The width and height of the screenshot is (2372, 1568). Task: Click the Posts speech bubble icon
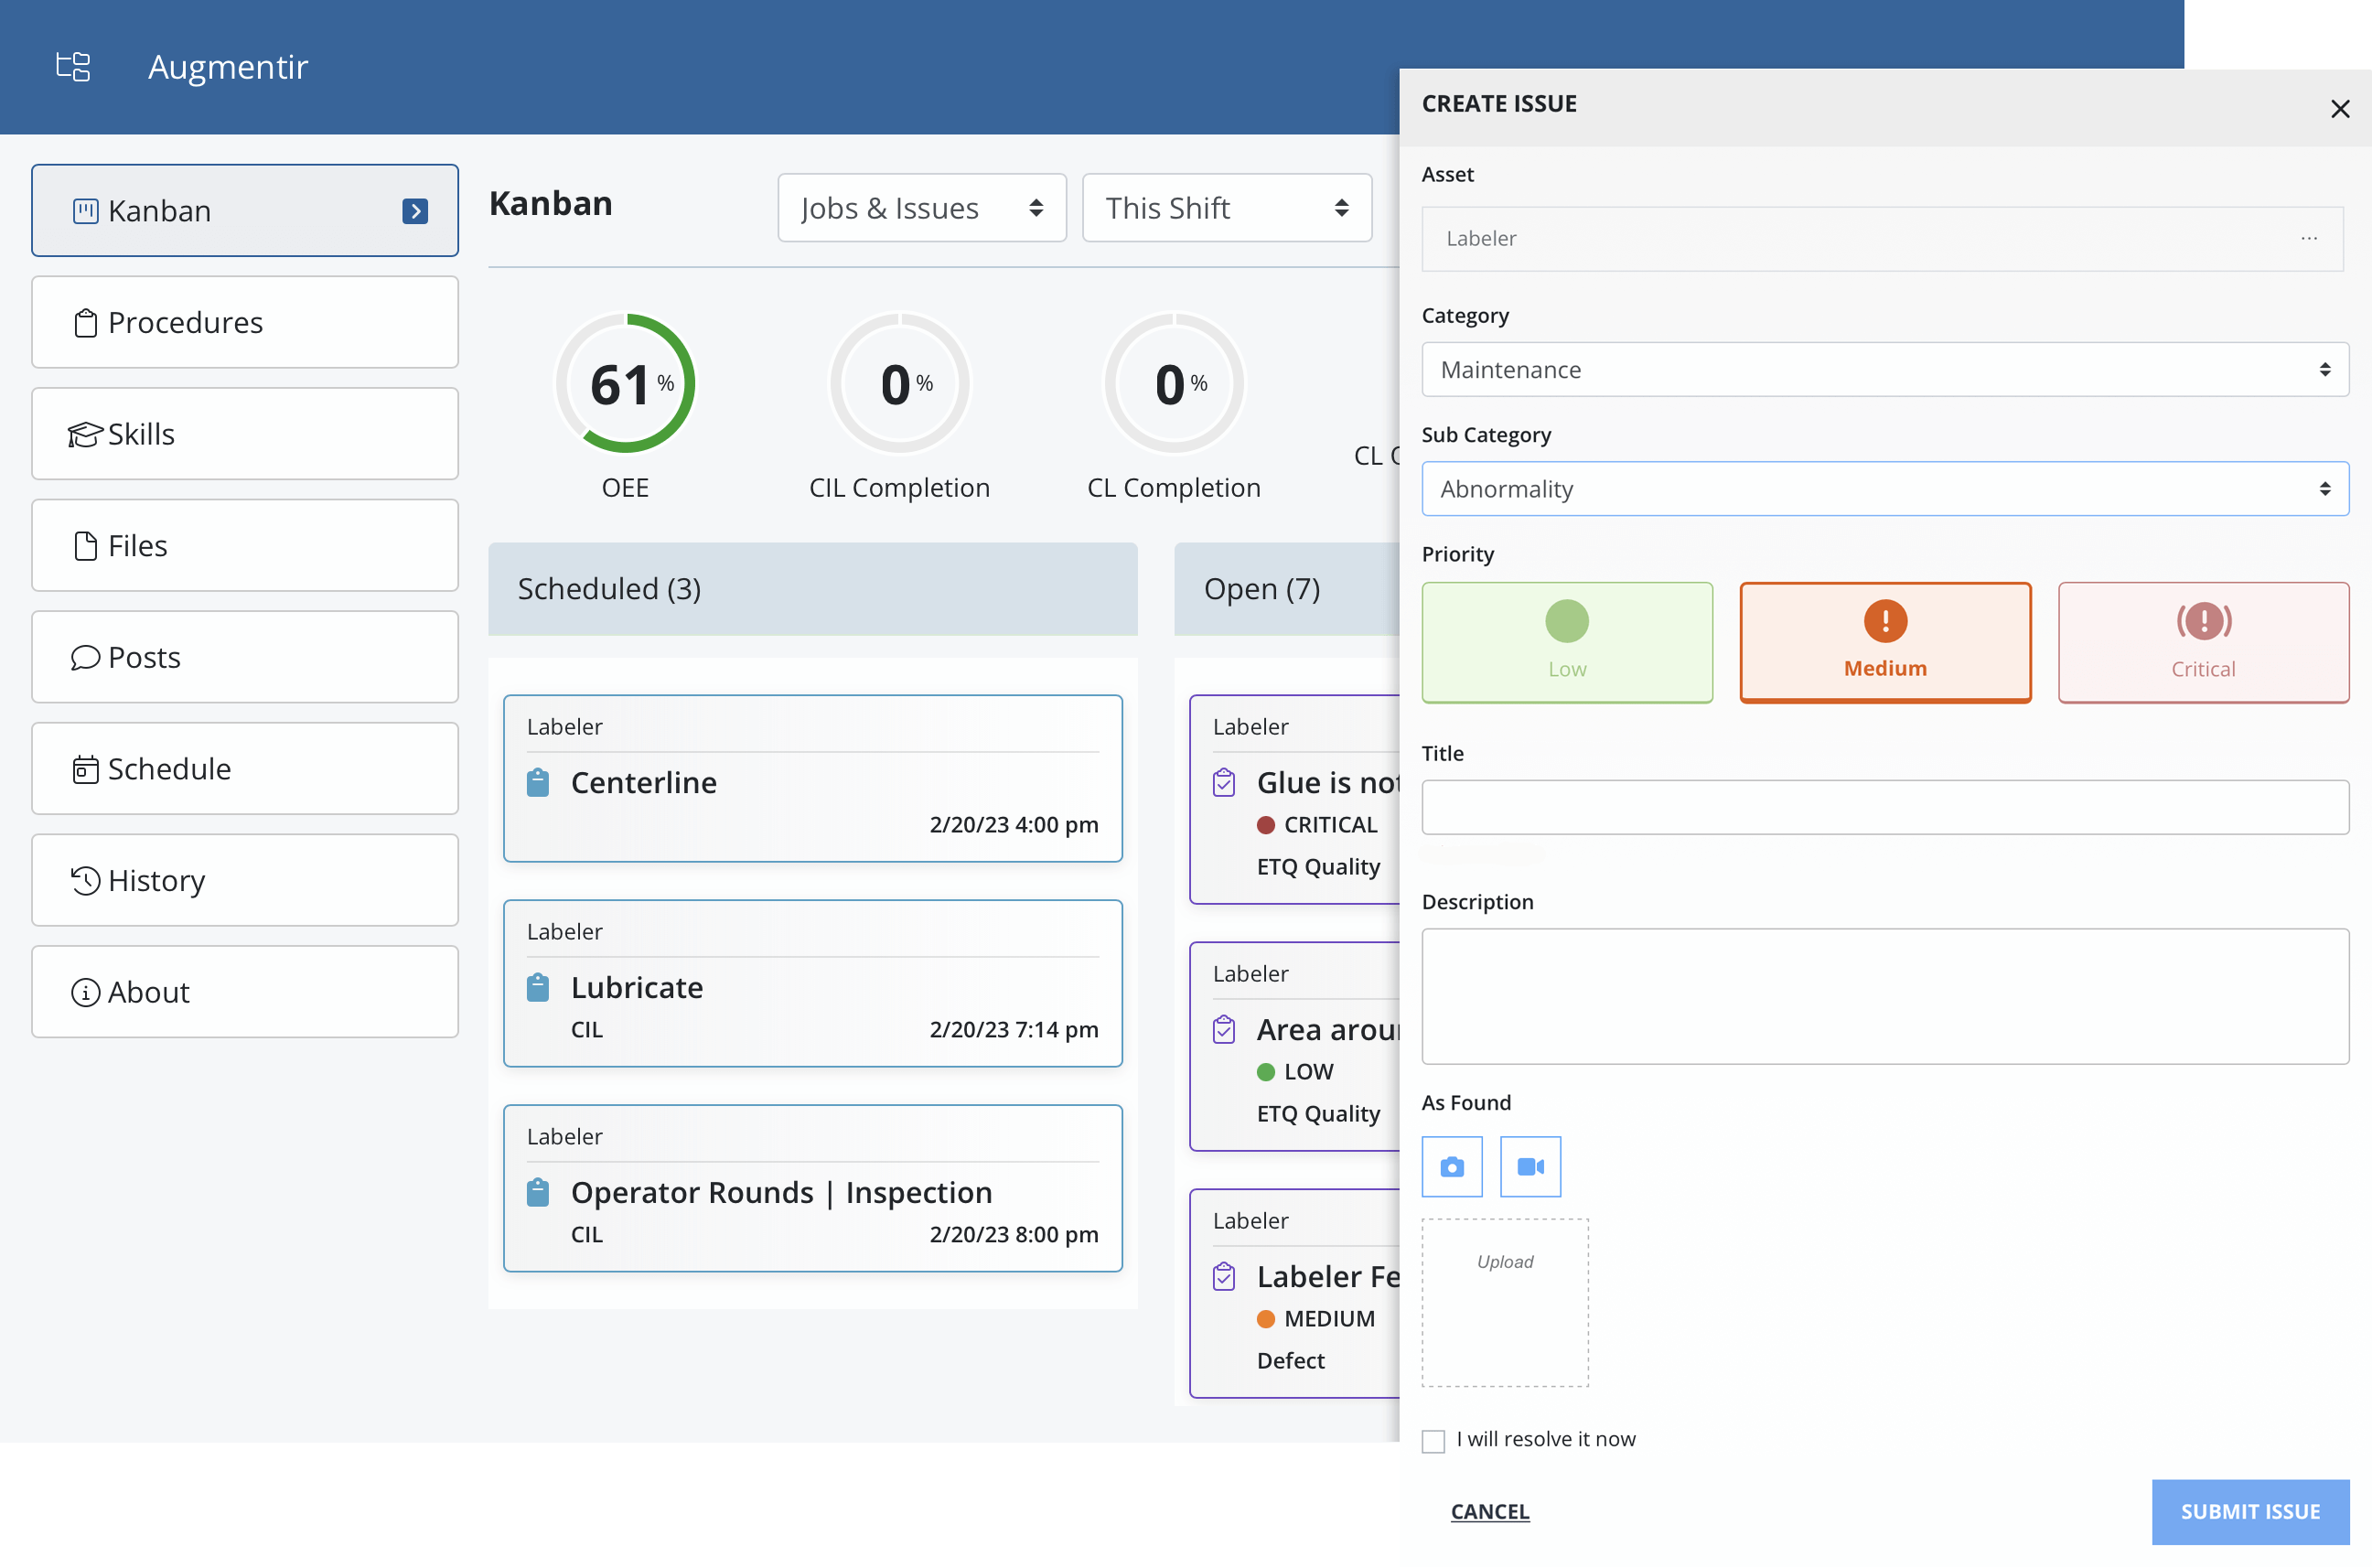[x=85, y=656]
